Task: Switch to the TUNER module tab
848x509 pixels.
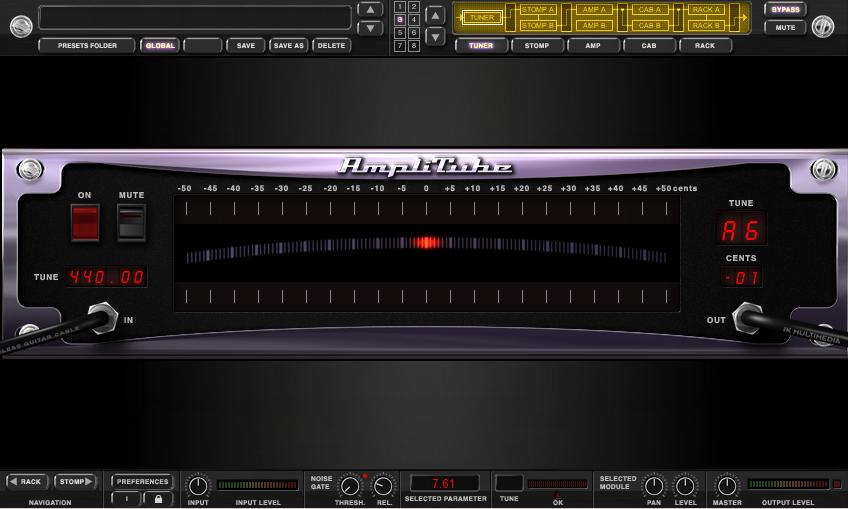Action: pos(481,45)
